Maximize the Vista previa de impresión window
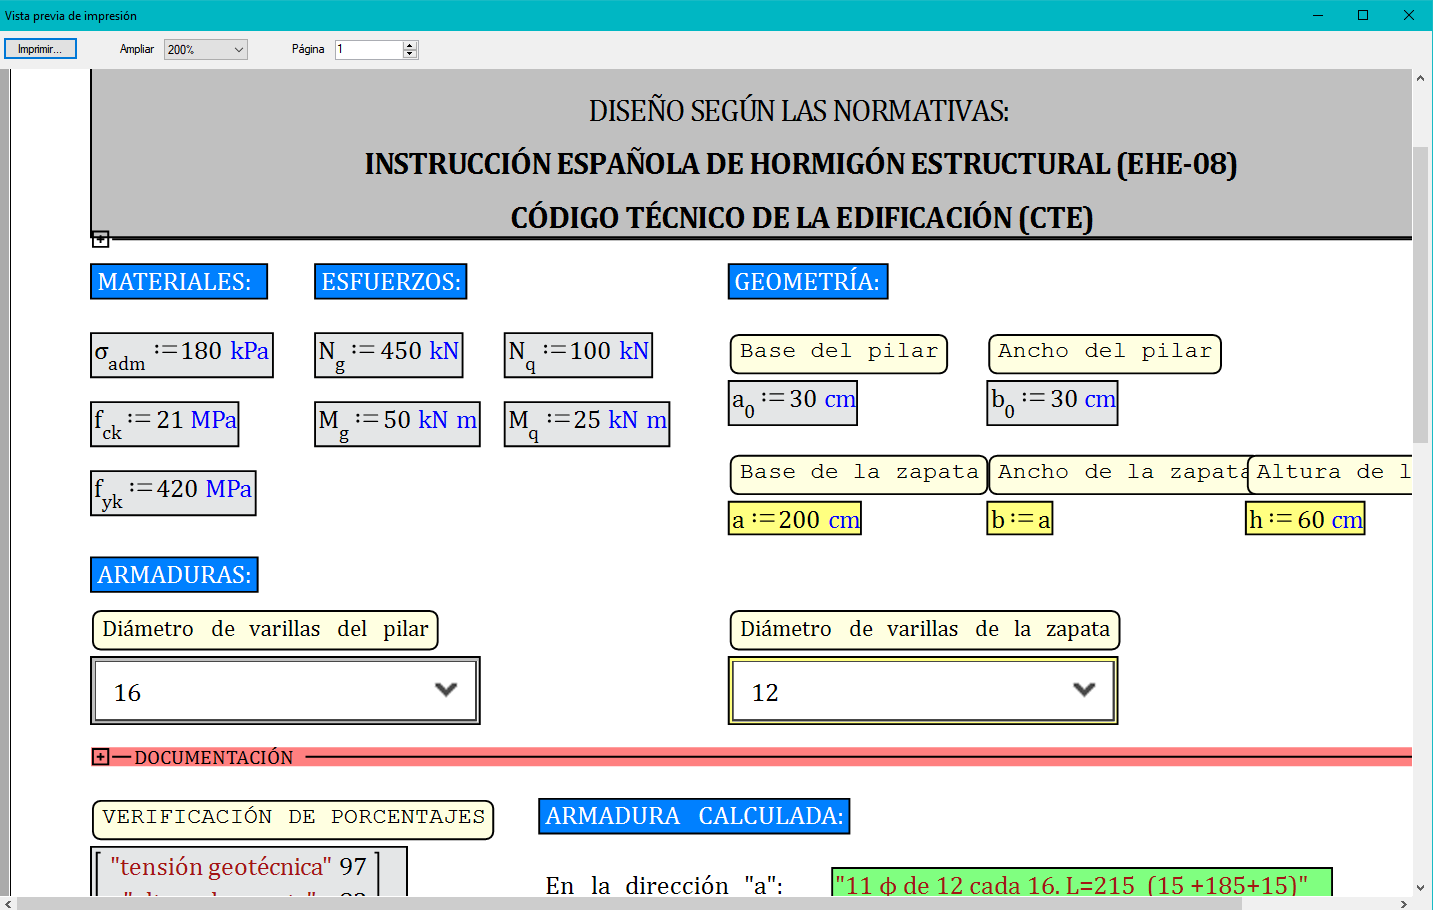Screen dimensions: 1433x910 tap(1363, 15)
